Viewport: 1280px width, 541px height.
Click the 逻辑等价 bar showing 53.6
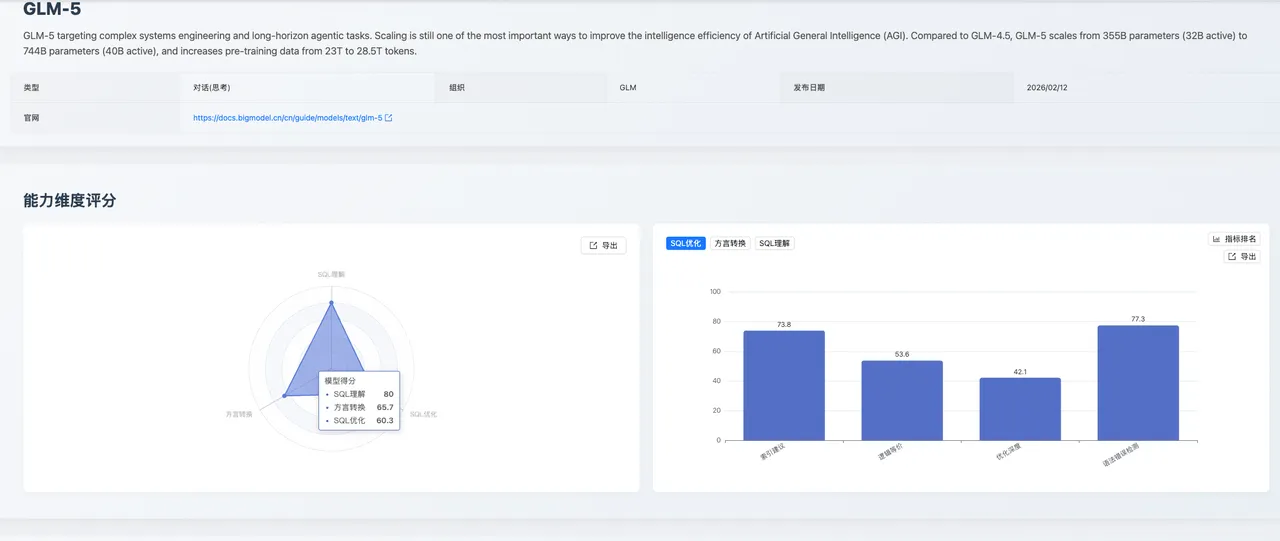pyautogui.click(x=902, y=400)
